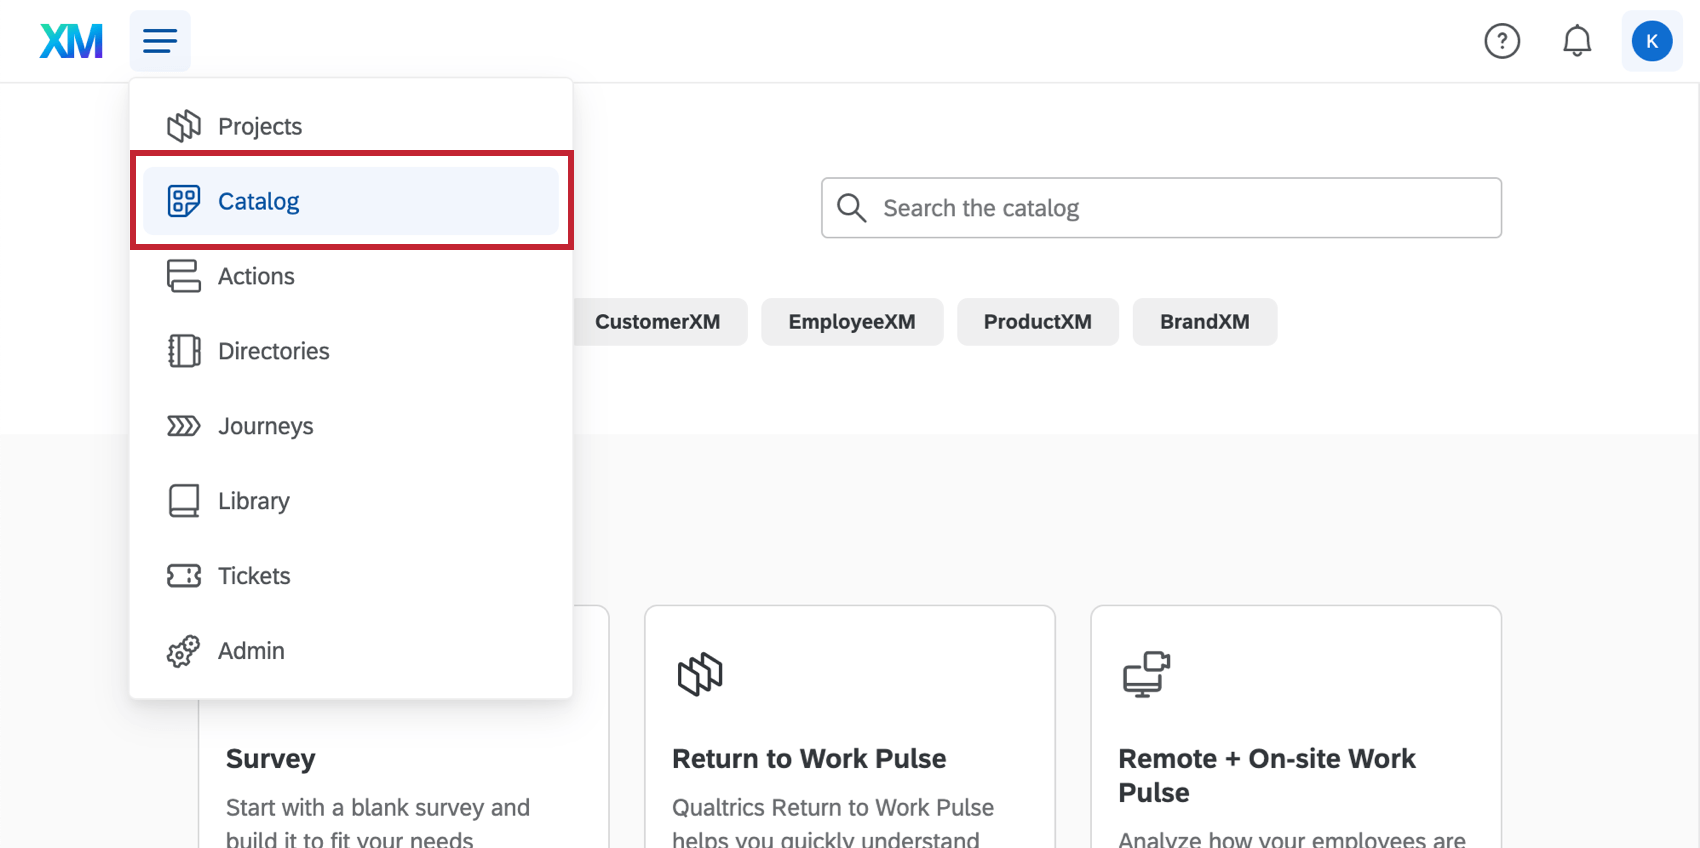Click the Admin gears icon
This screenshot has height=848, width=1700.
point(184,651)
